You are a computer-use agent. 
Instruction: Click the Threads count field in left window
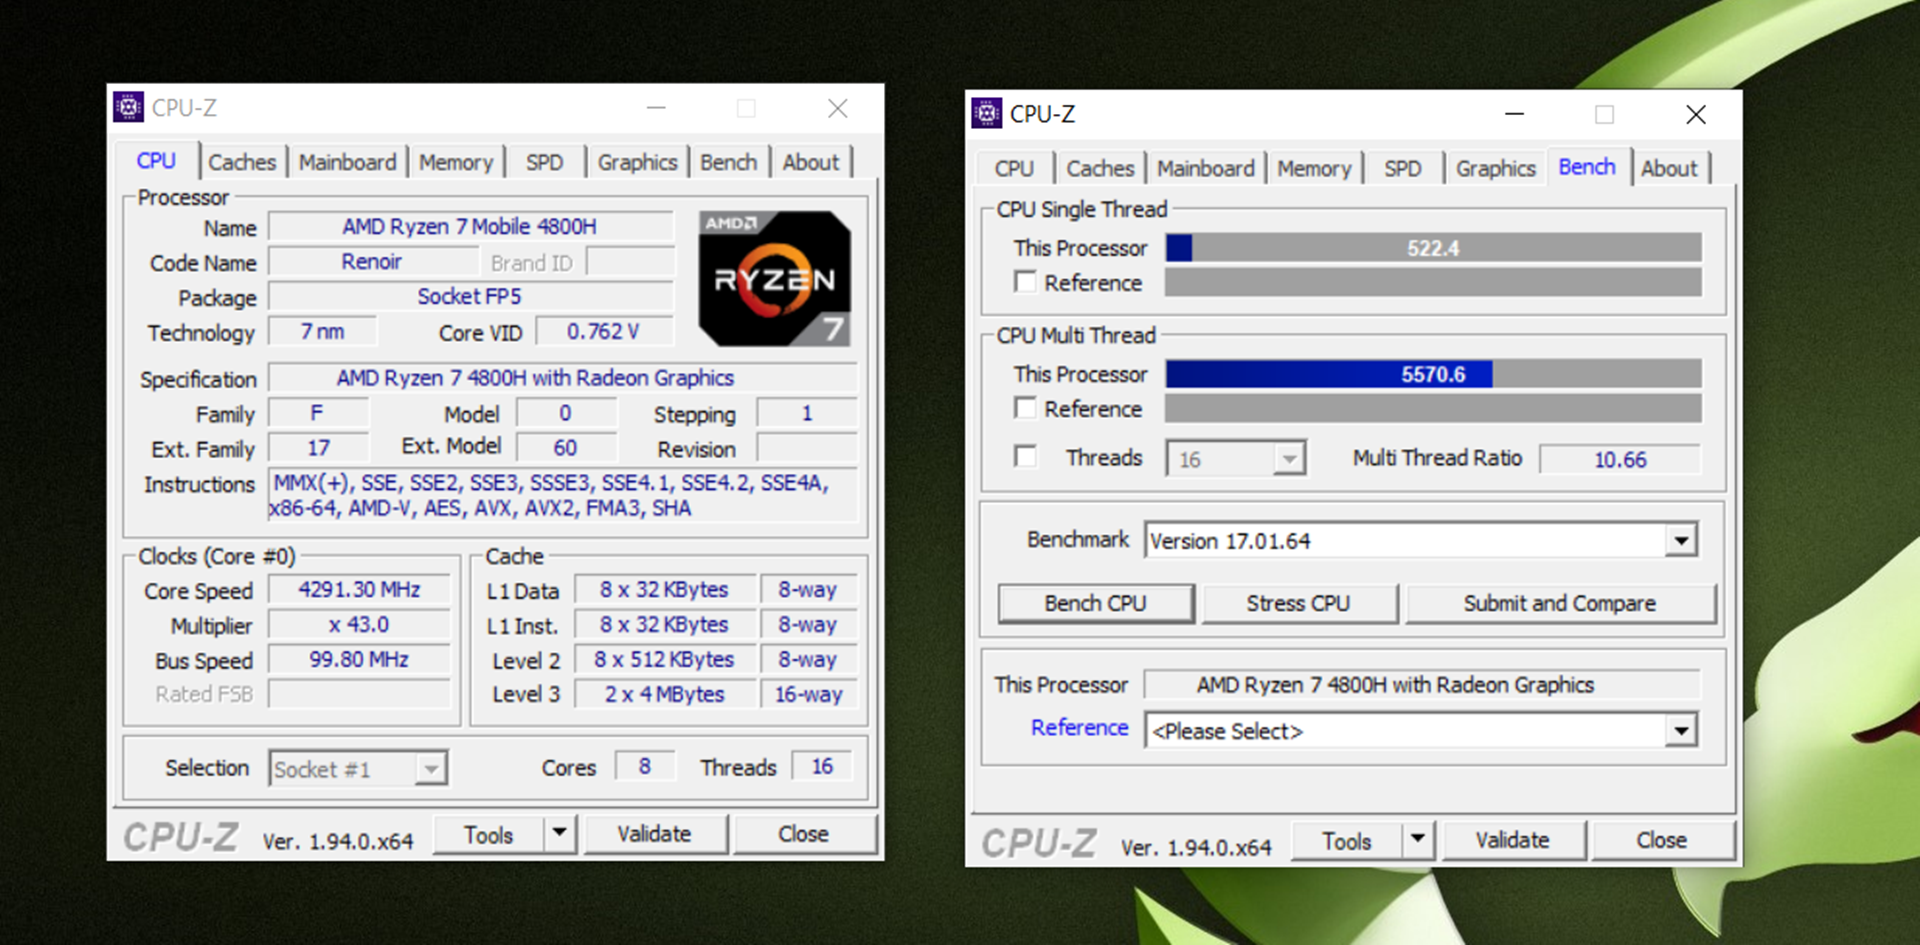tap(822, 767)
